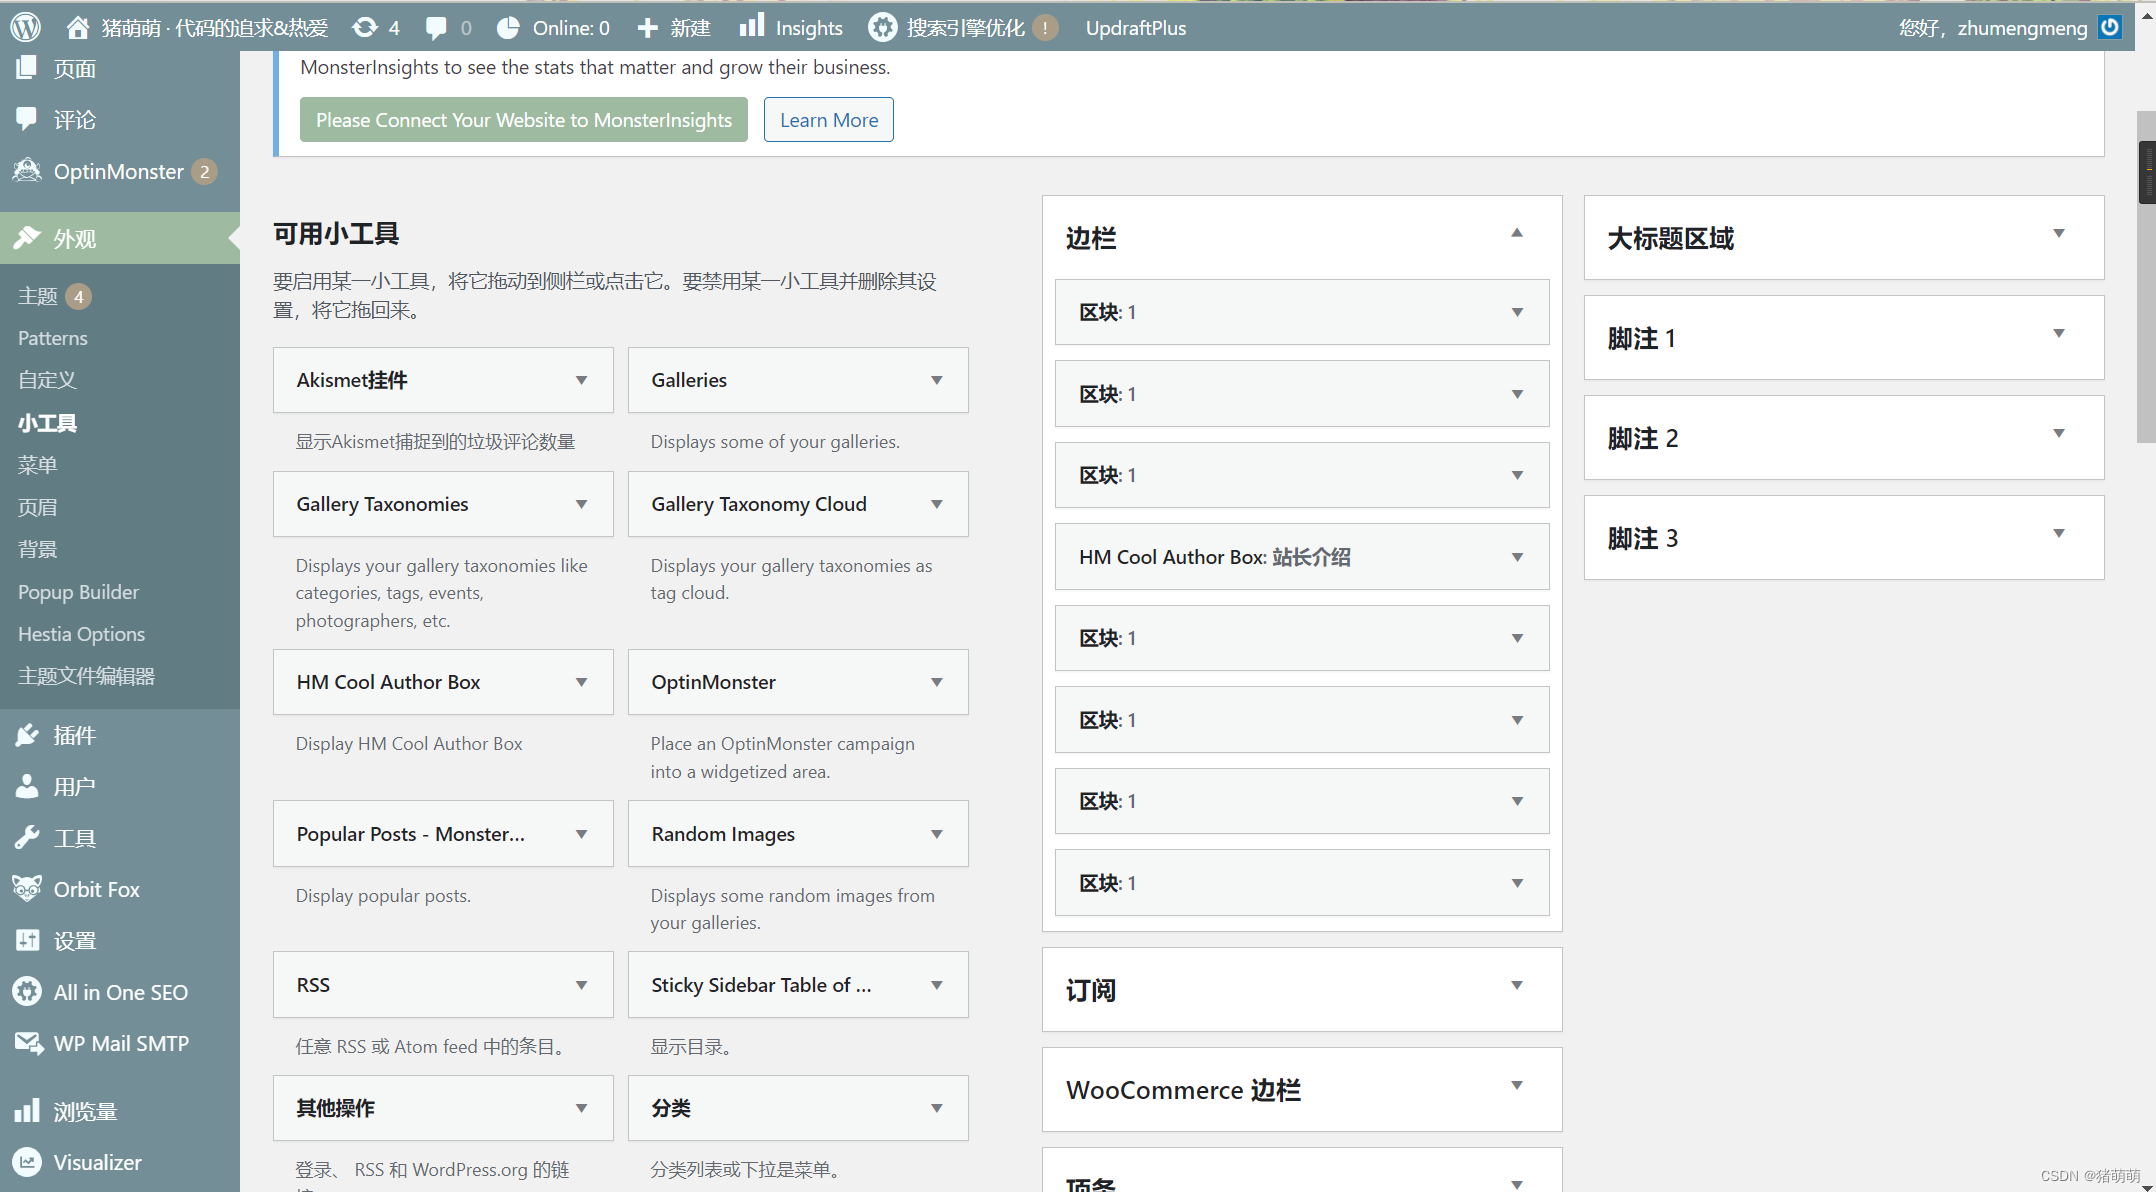Open the OptinMonster plugin icon

click(26, 172)
